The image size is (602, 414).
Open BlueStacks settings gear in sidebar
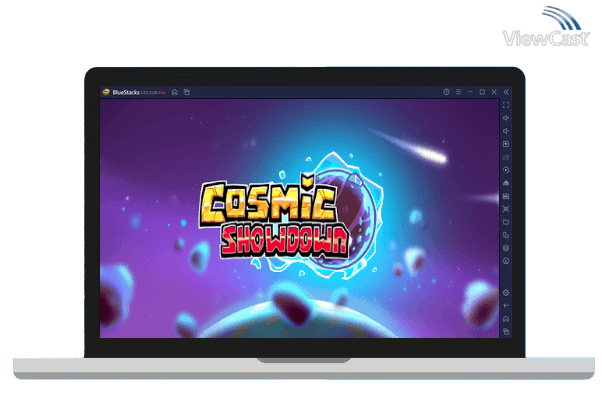[x=506, y=293]
